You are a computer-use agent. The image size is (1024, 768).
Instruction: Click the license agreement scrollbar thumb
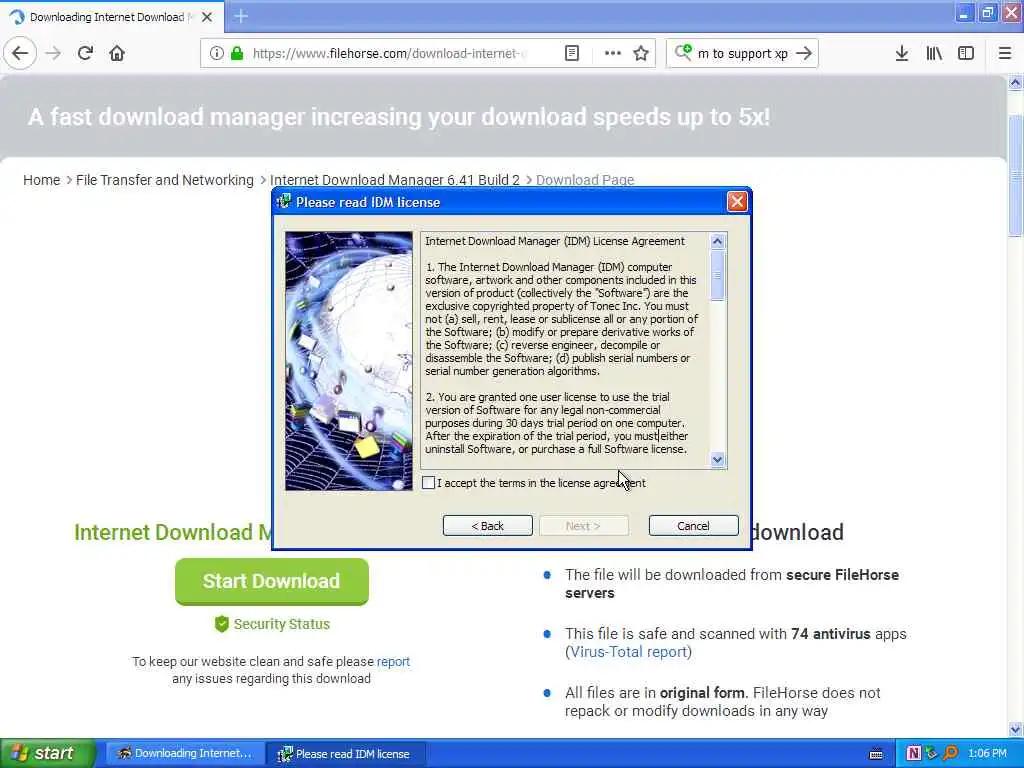pos(717,275)
